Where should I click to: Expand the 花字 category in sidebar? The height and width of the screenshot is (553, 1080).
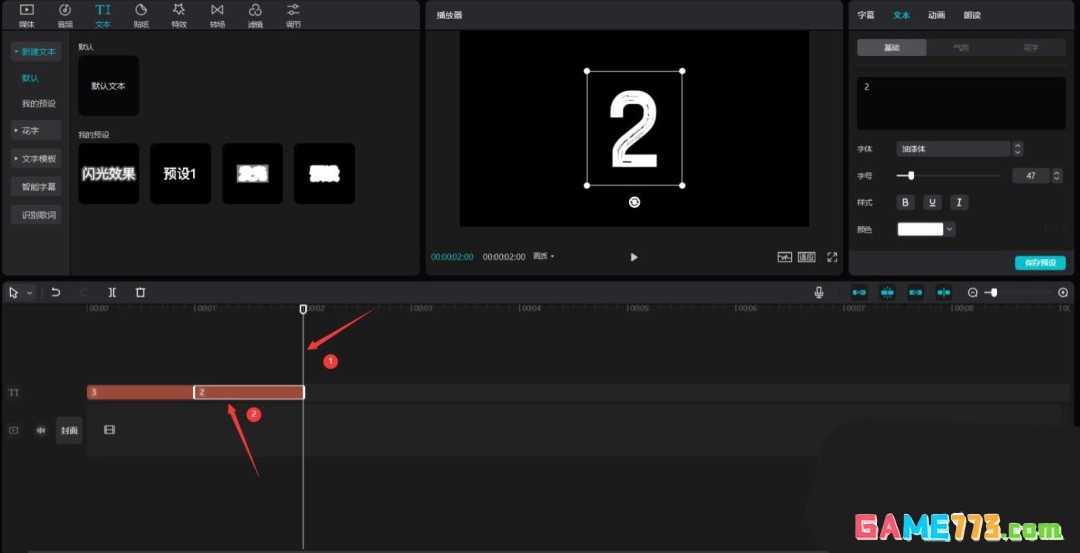click(35, 130)
